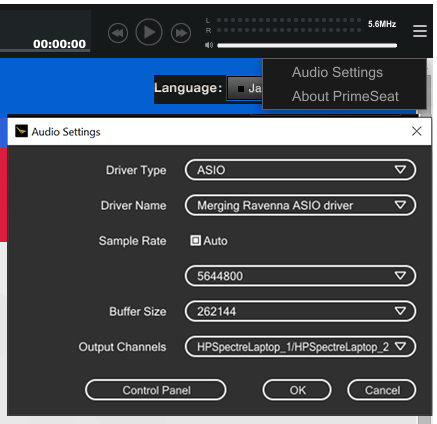Screen dimensions: 437x424
Task: Expand the 5644800 sample rate dropdown
Action: point(300,276)
